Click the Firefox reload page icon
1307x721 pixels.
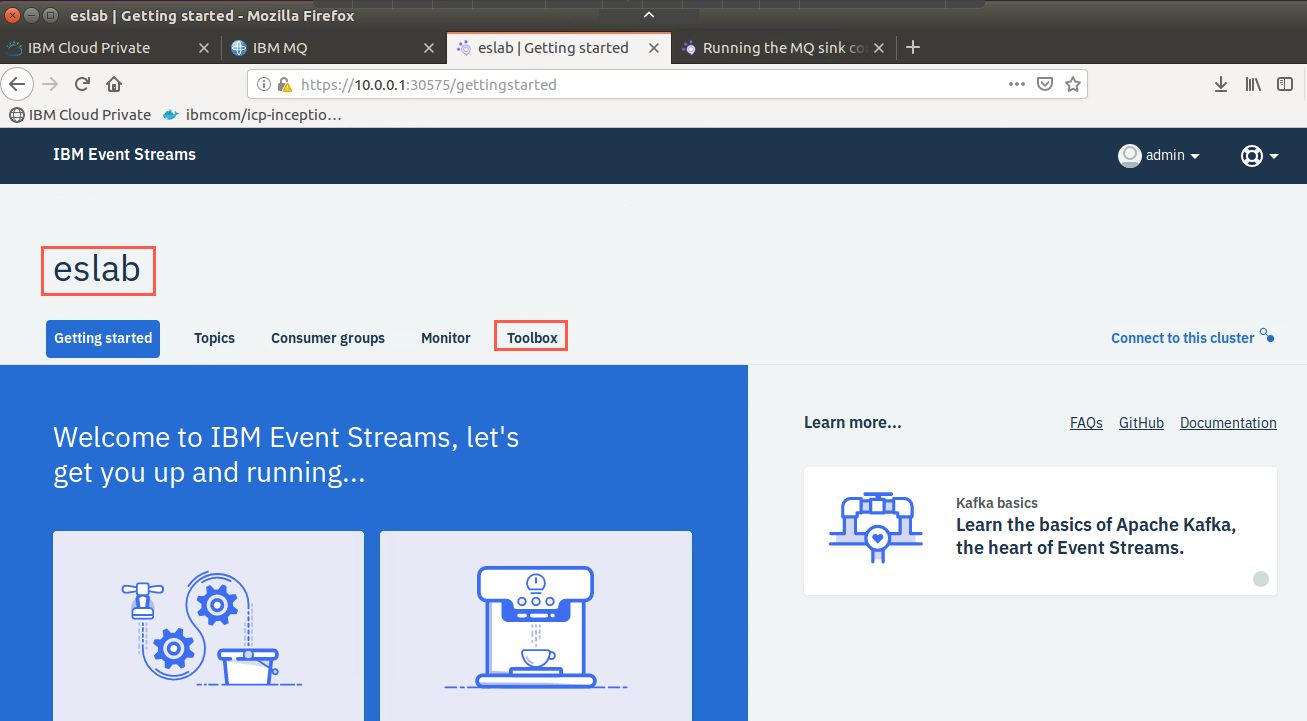(83, 84)
